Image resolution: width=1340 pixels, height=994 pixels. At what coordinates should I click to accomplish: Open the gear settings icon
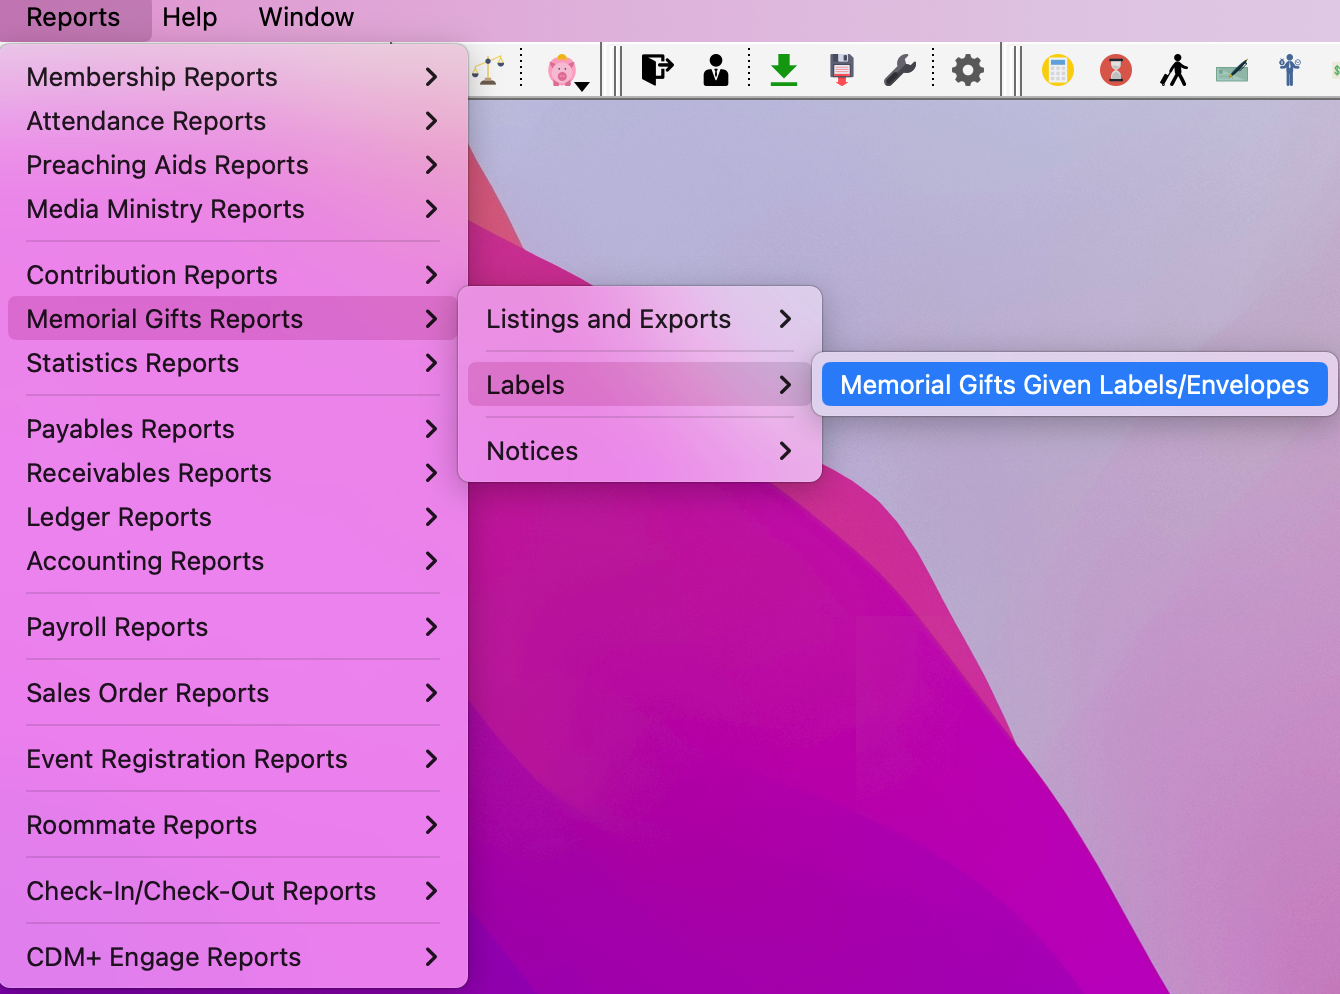[x=968, y=70]
